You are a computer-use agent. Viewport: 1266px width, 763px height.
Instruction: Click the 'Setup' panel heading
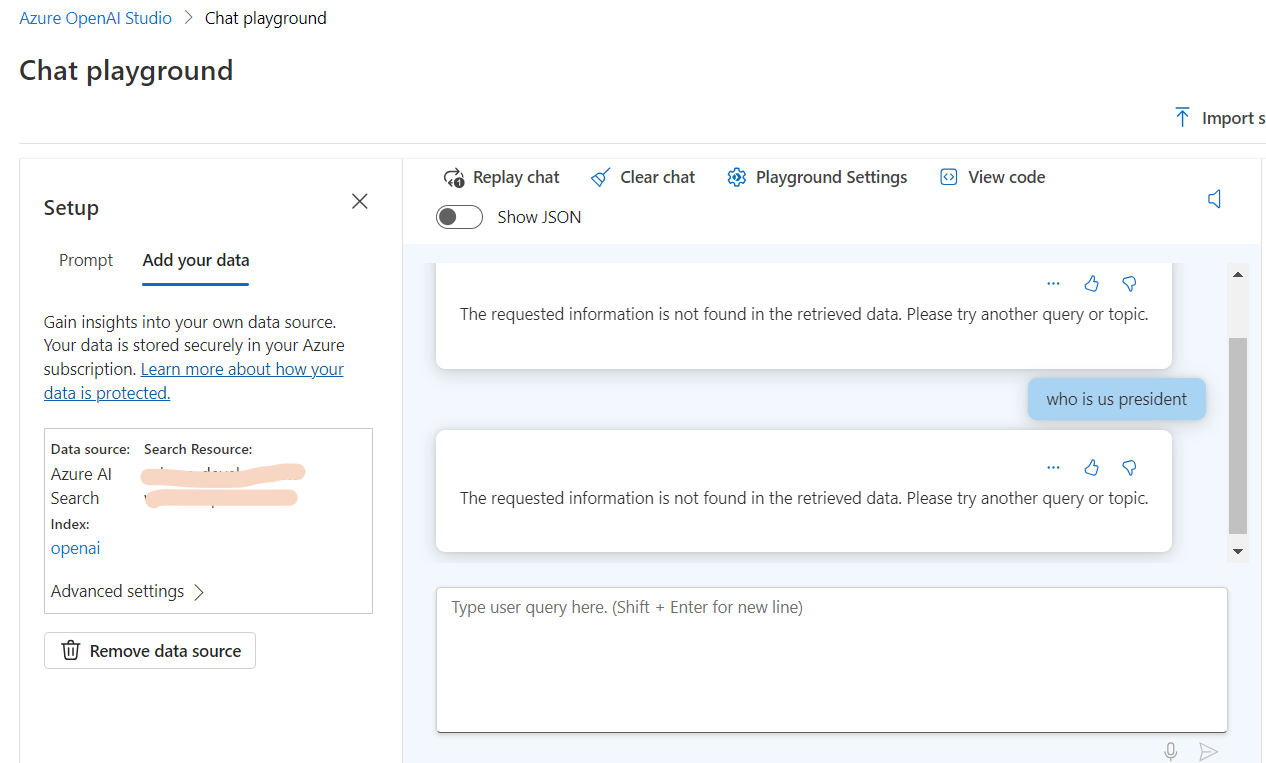pyautogui.click(x=71, y=208)
